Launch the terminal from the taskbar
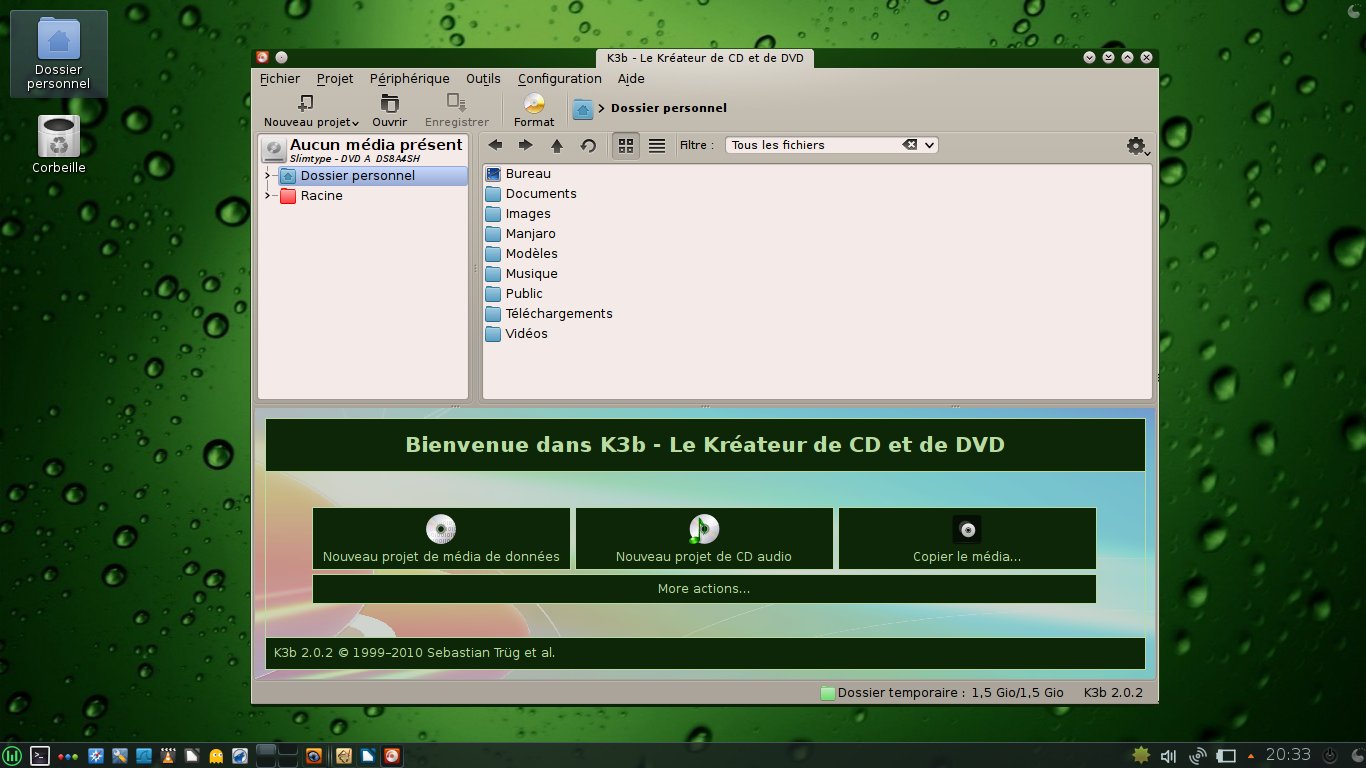Viewport: 1366px width, 768px height. [x=40, y=756]
